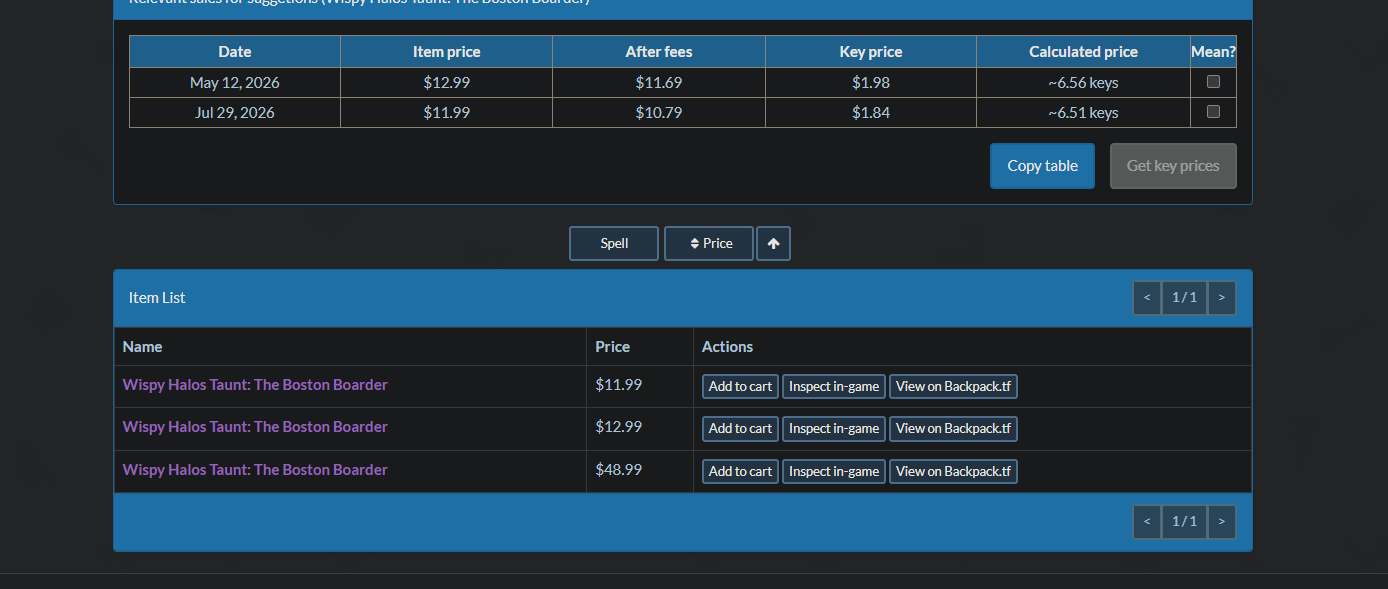Select the Jul 29, 2026 date cell

[x=235, y=112]
